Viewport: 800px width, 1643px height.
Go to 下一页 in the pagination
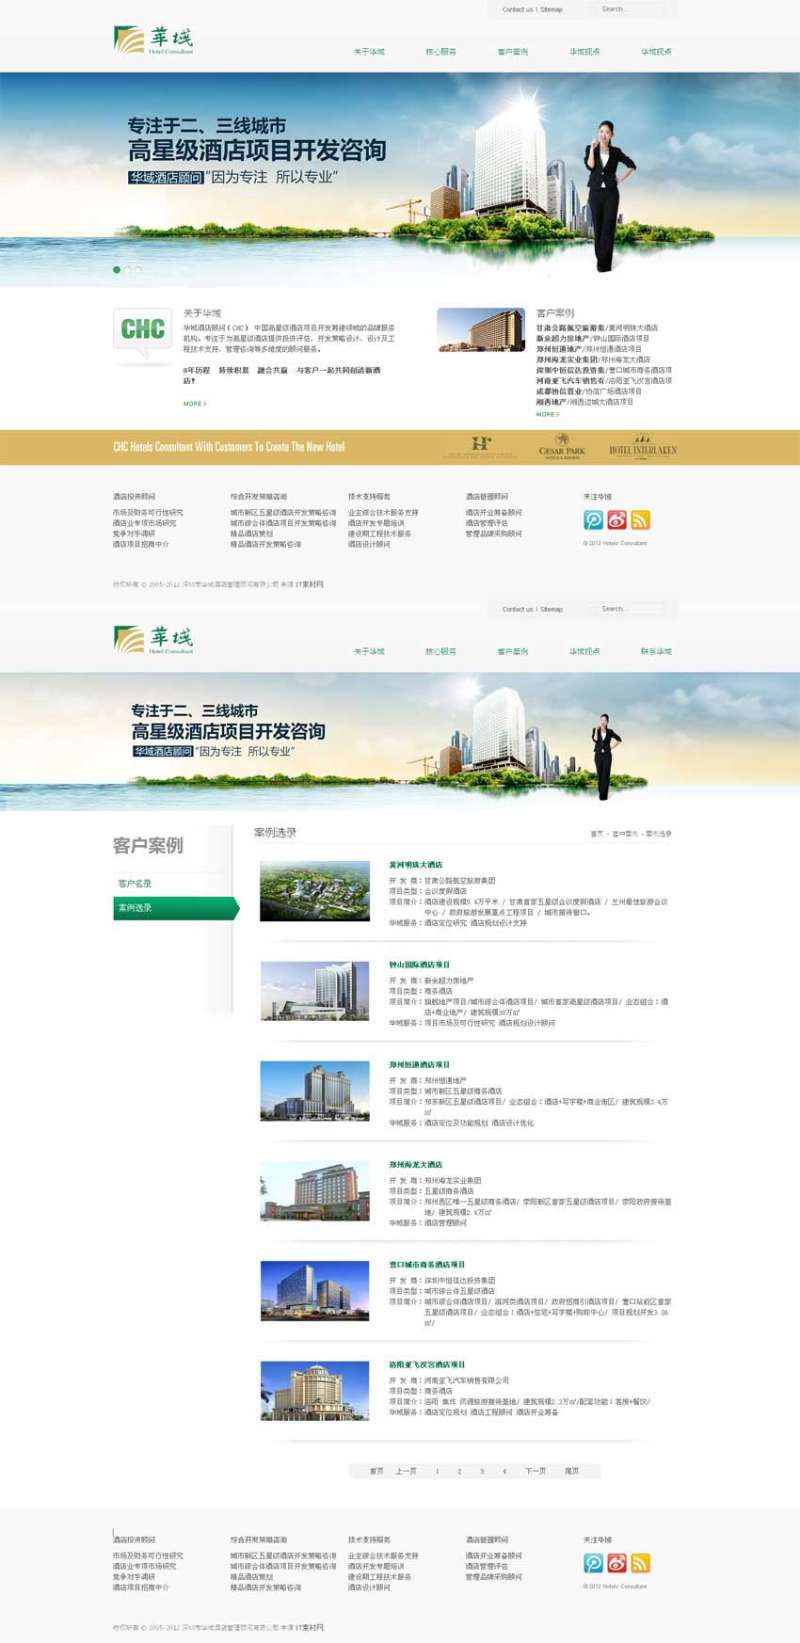[536, 1471]
